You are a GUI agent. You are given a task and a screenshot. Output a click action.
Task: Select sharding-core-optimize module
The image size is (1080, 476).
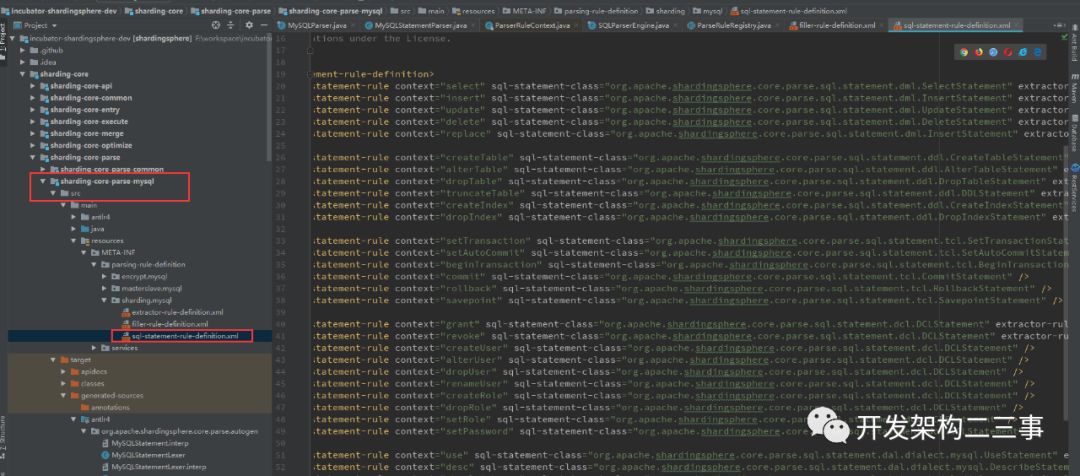pyautogui.click(x=87, y=145)
